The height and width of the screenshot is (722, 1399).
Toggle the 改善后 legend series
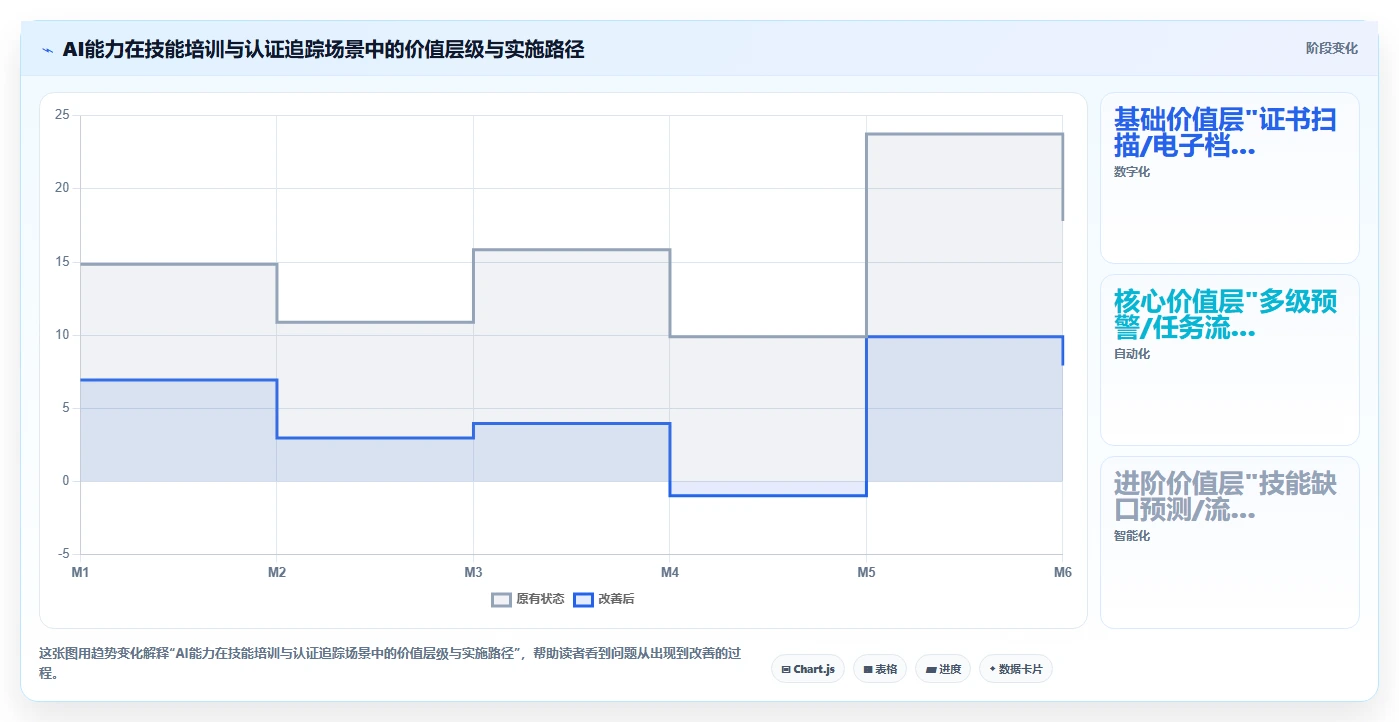(x=604, y=599)
